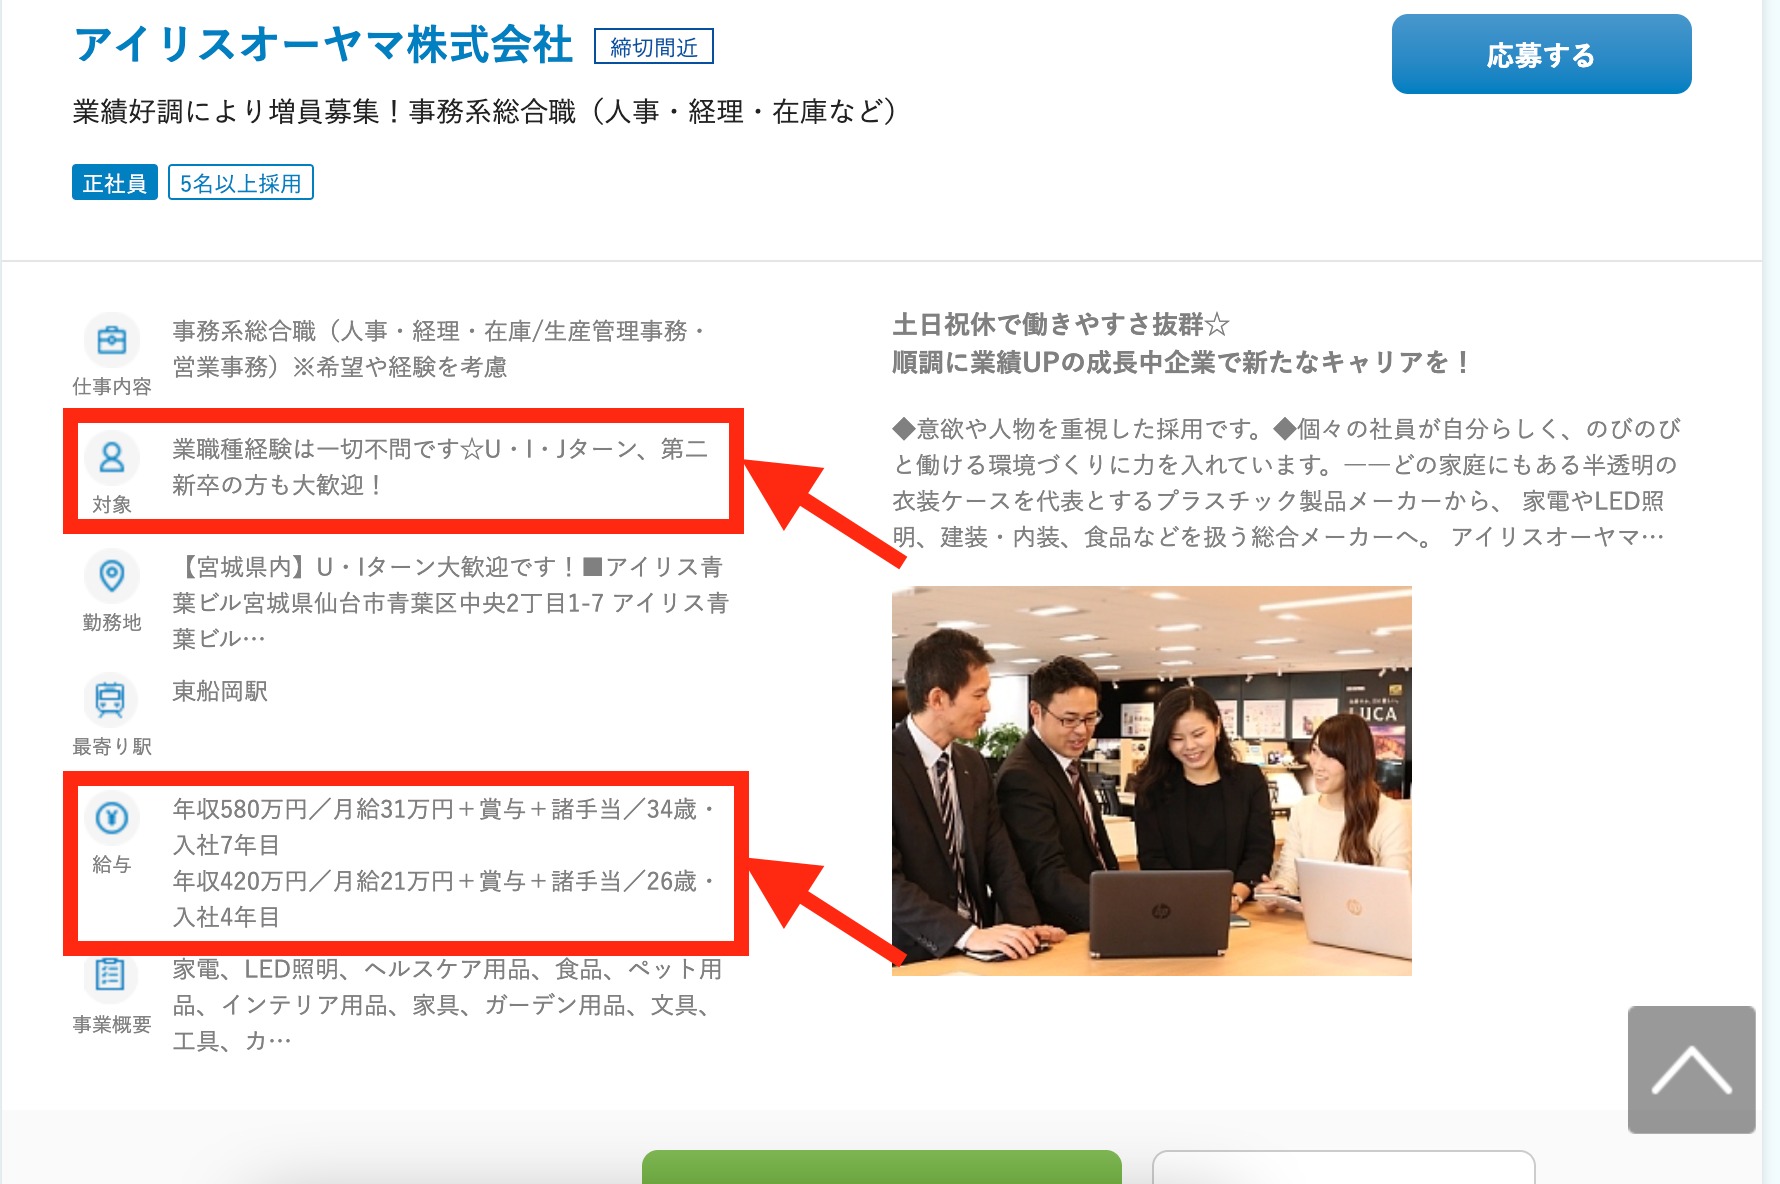Click the 正社員 employment type tag
Screen dimensions: 1780x1184
[x=115, y=183]
